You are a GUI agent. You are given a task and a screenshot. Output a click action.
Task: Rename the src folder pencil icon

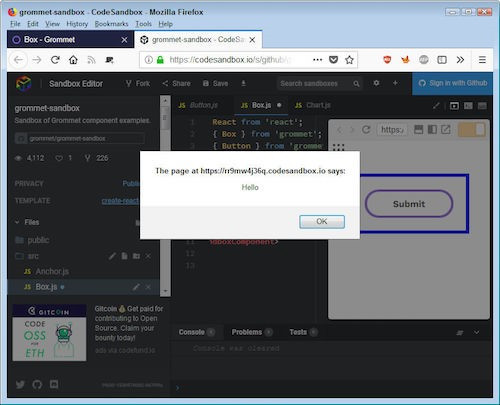112,256
